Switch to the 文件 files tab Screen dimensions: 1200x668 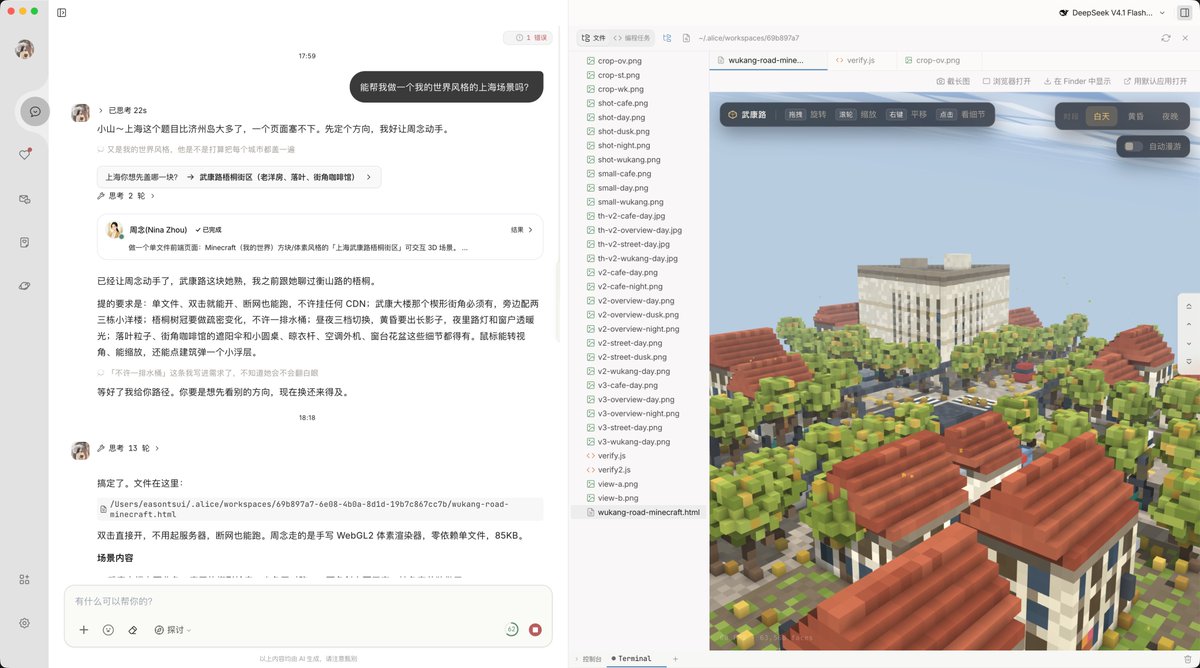pyautogui.click(x=594, y=38)
